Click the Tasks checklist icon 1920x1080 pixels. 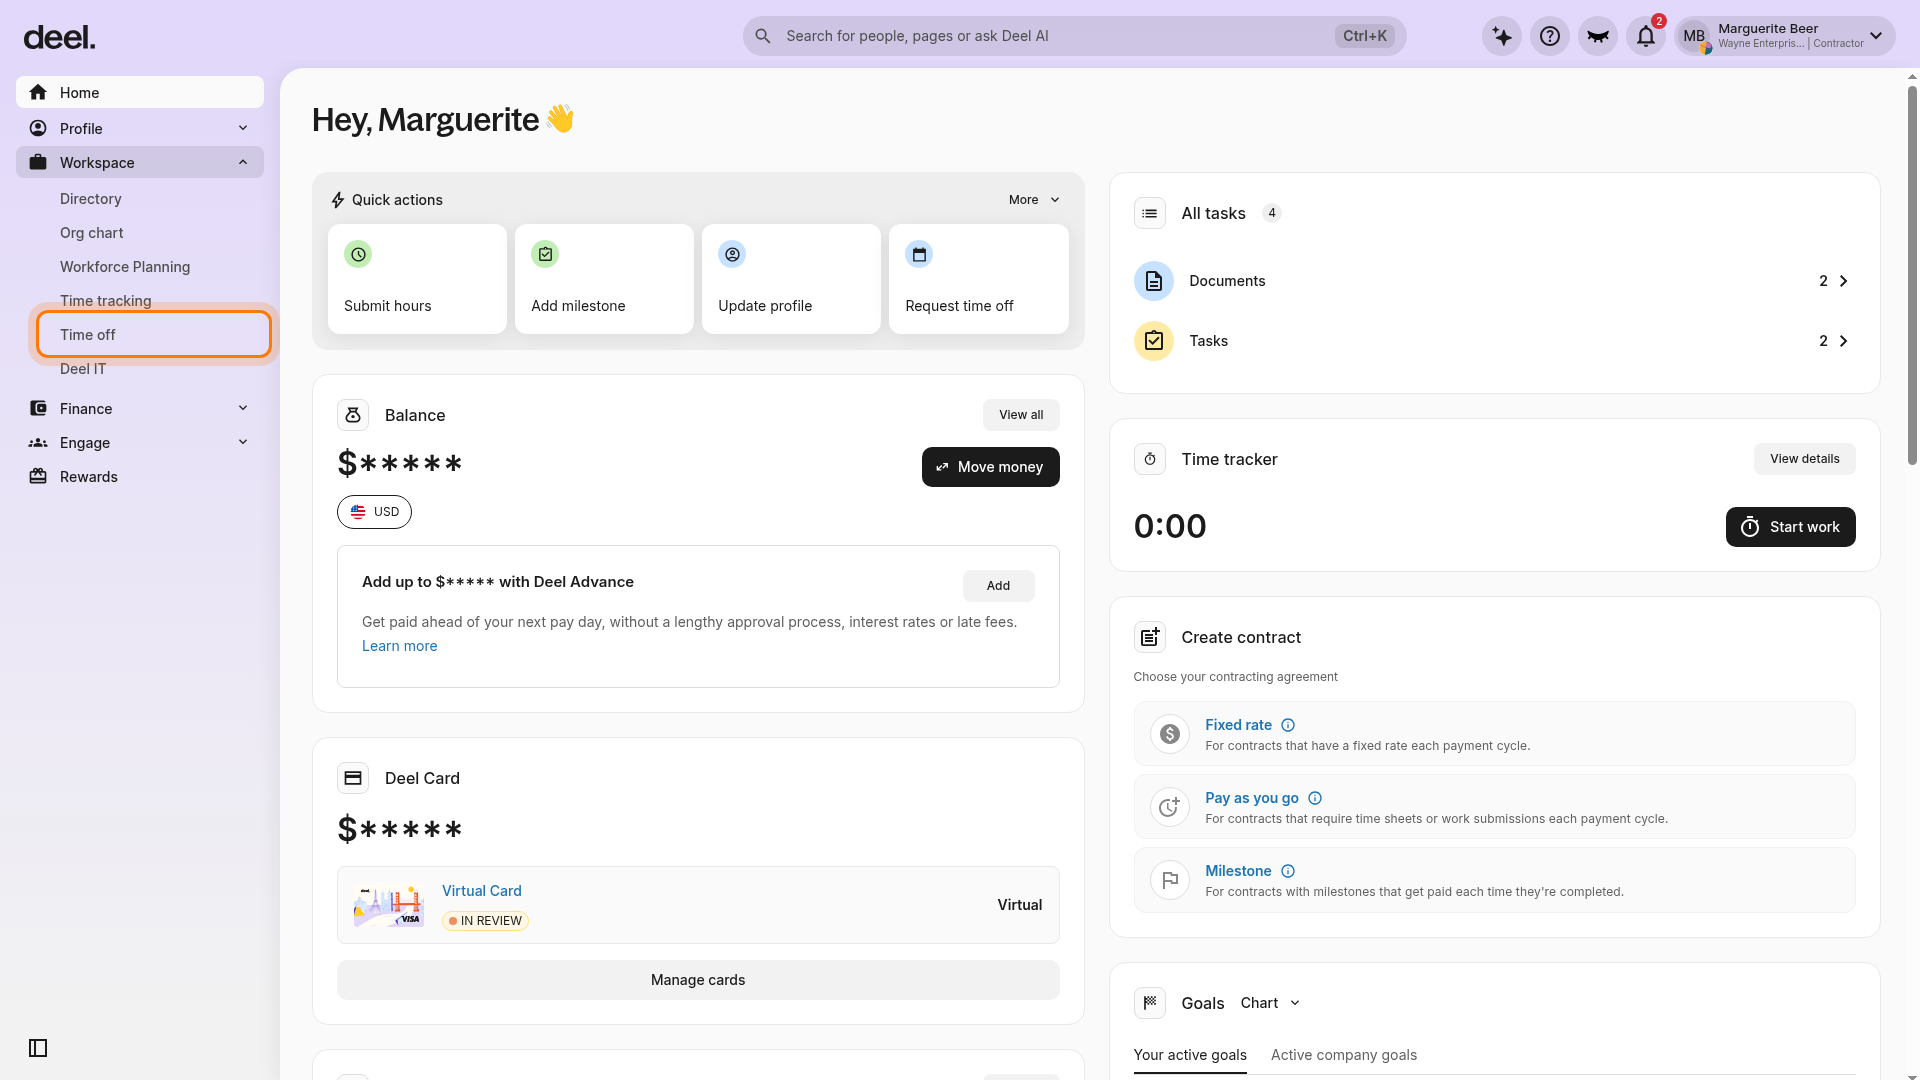[1154, 341]
